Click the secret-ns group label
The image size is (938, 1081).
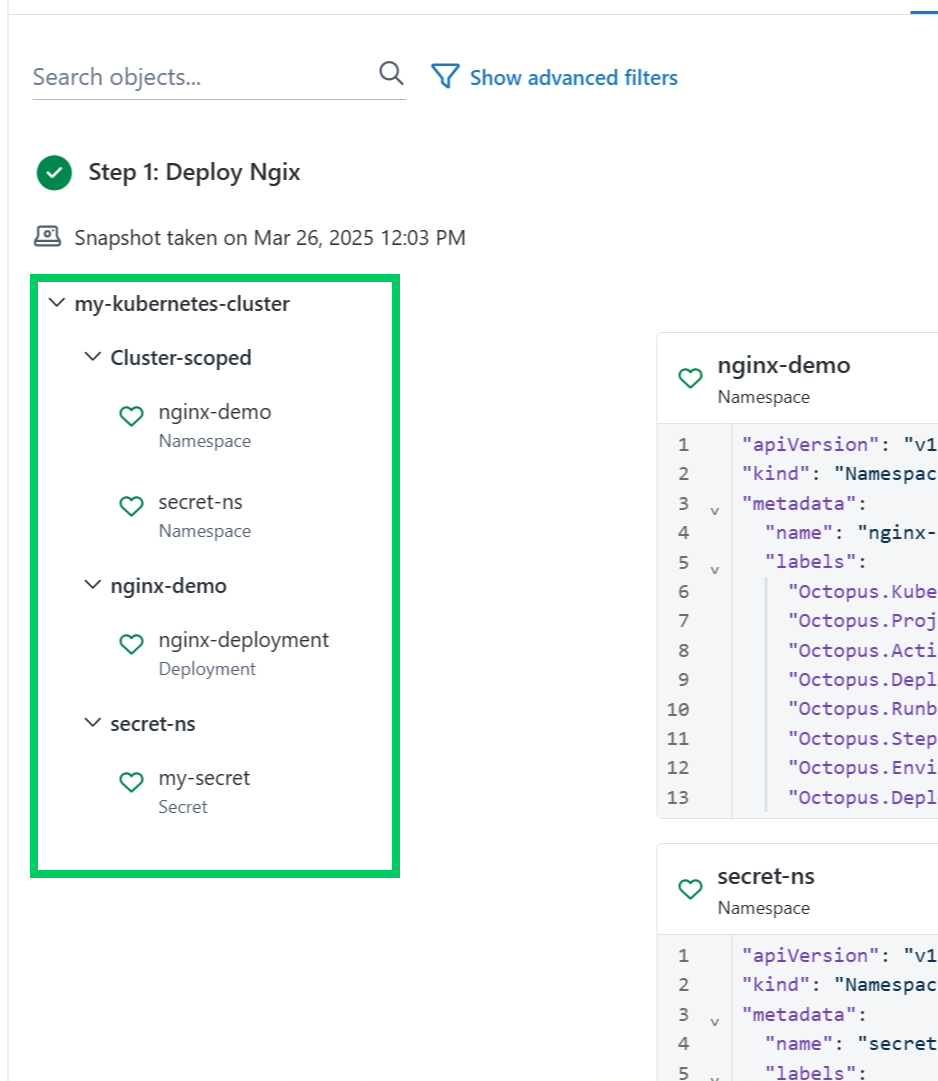pyautogui.click(x=153, y=724)
